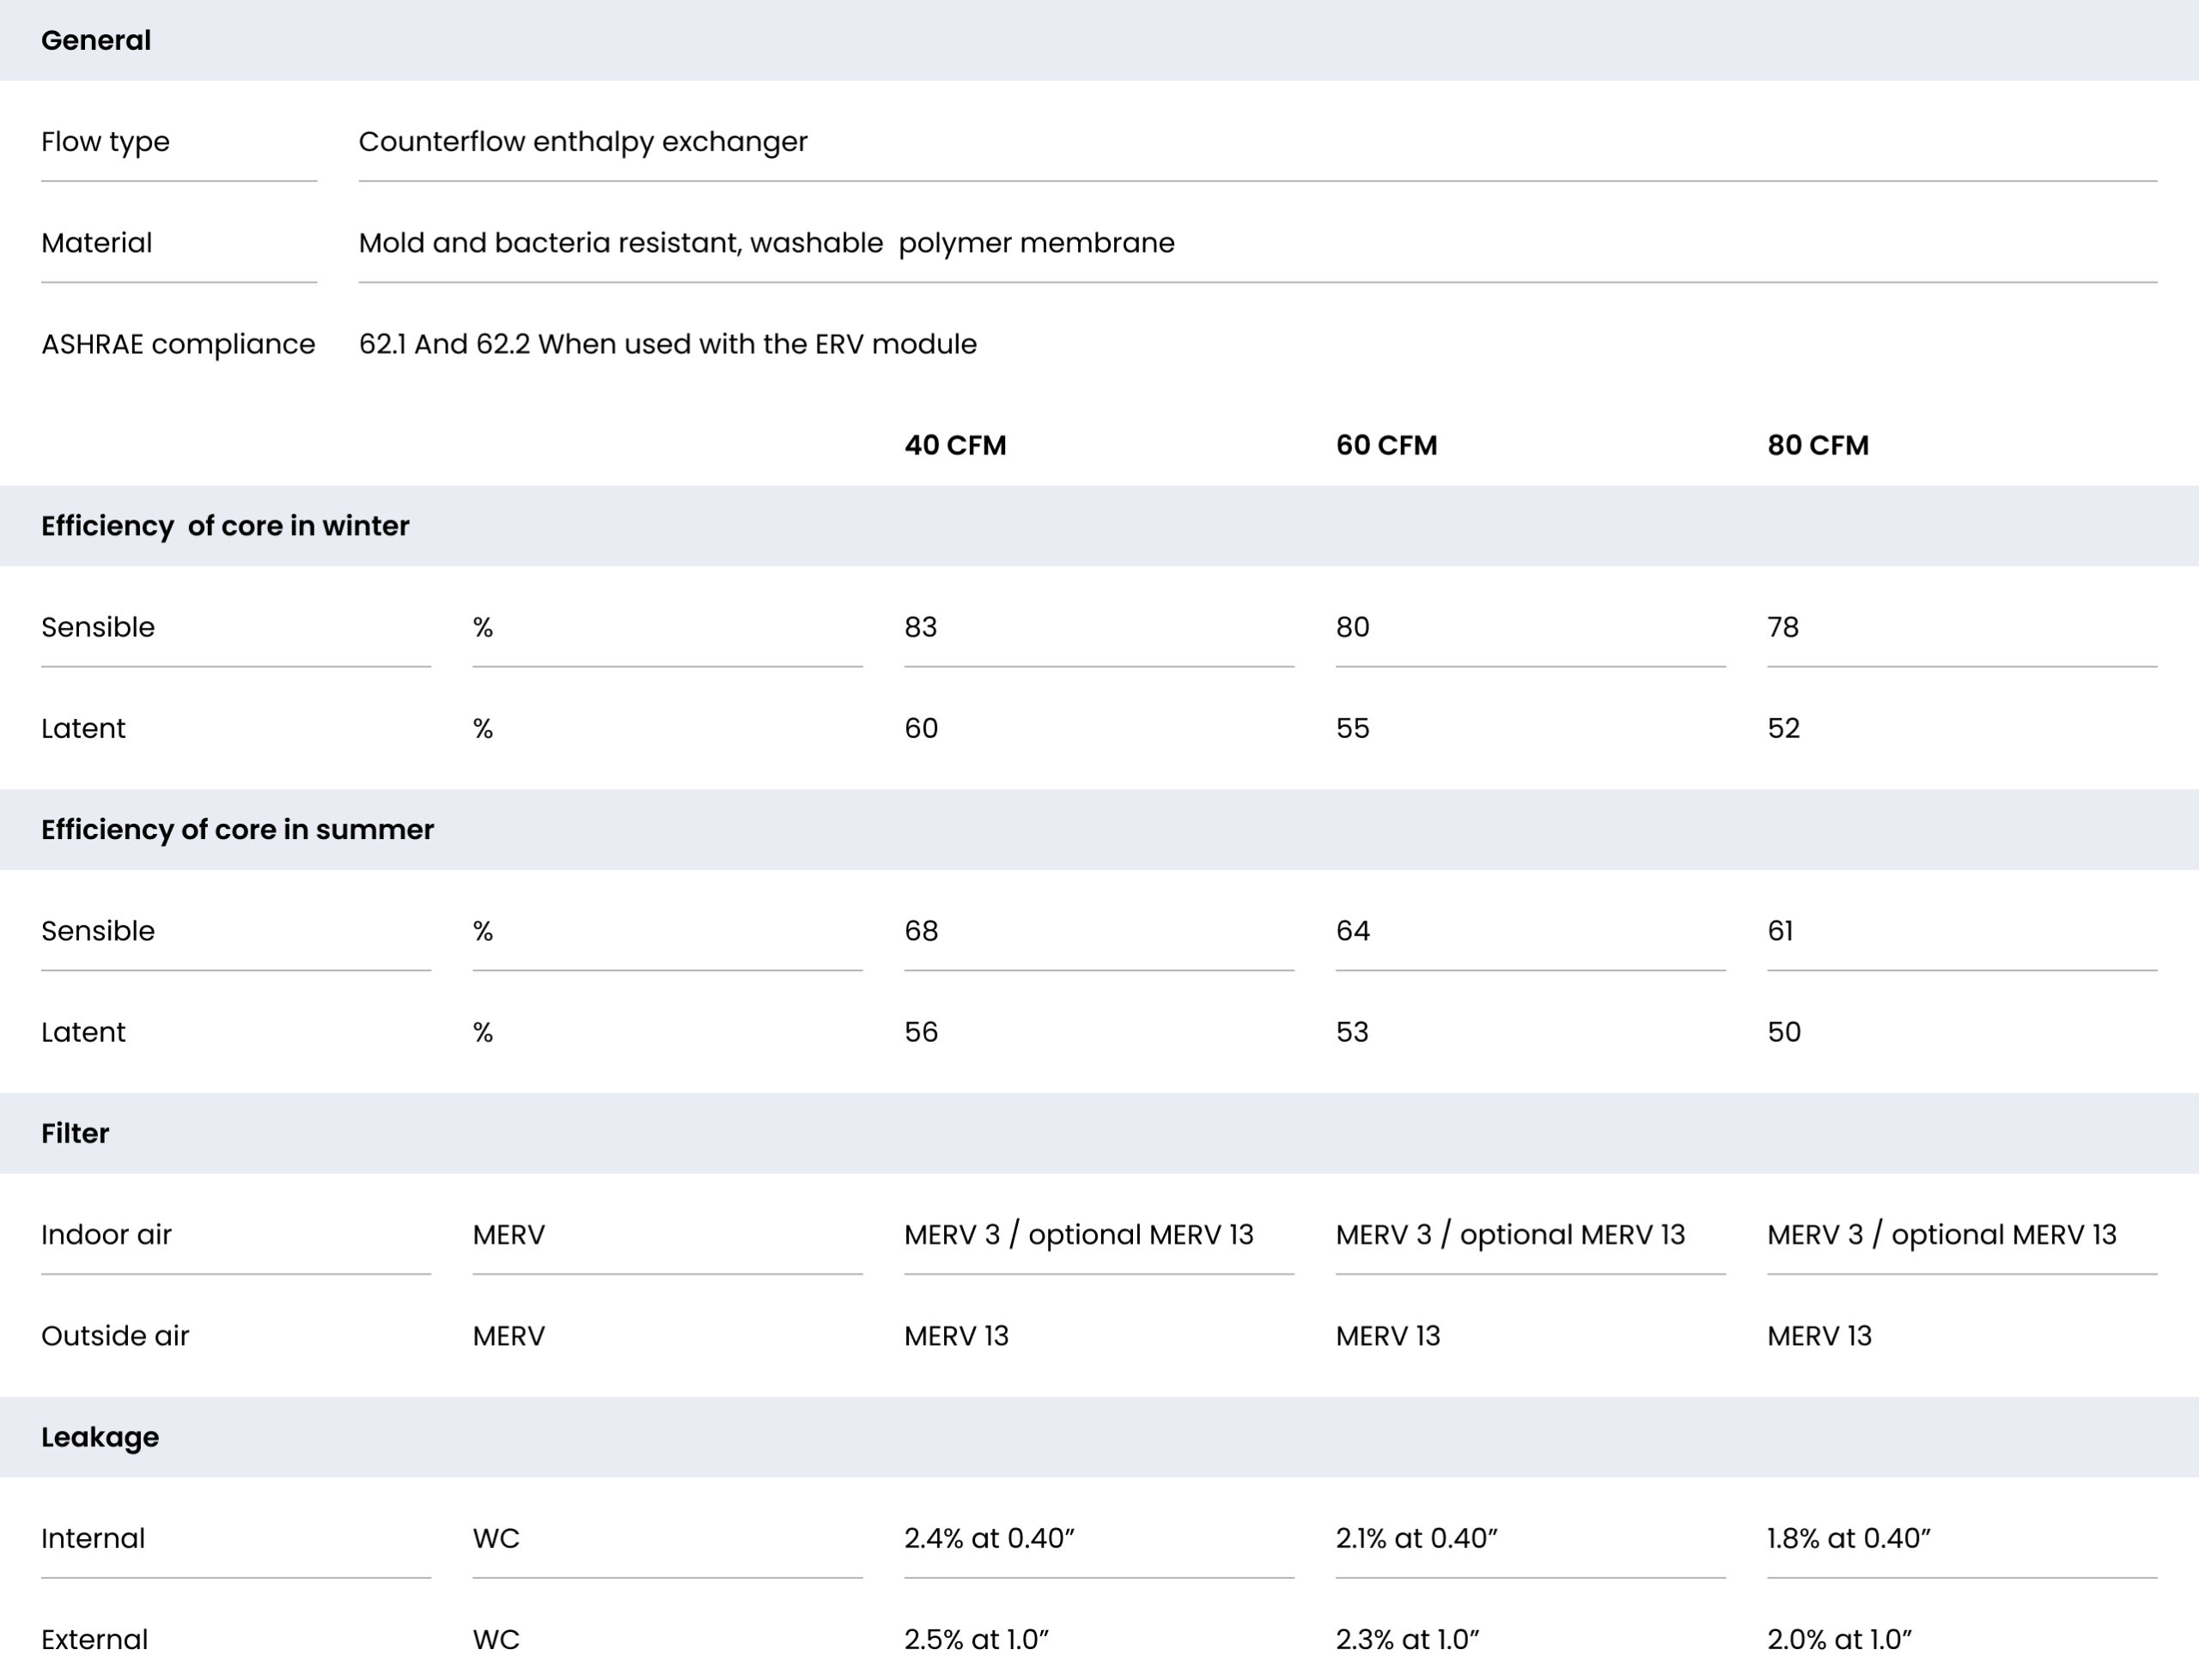Screen dimensions: 2199x1680
Task: Click summer Sensible value '61'
Action: (1780, 931)
